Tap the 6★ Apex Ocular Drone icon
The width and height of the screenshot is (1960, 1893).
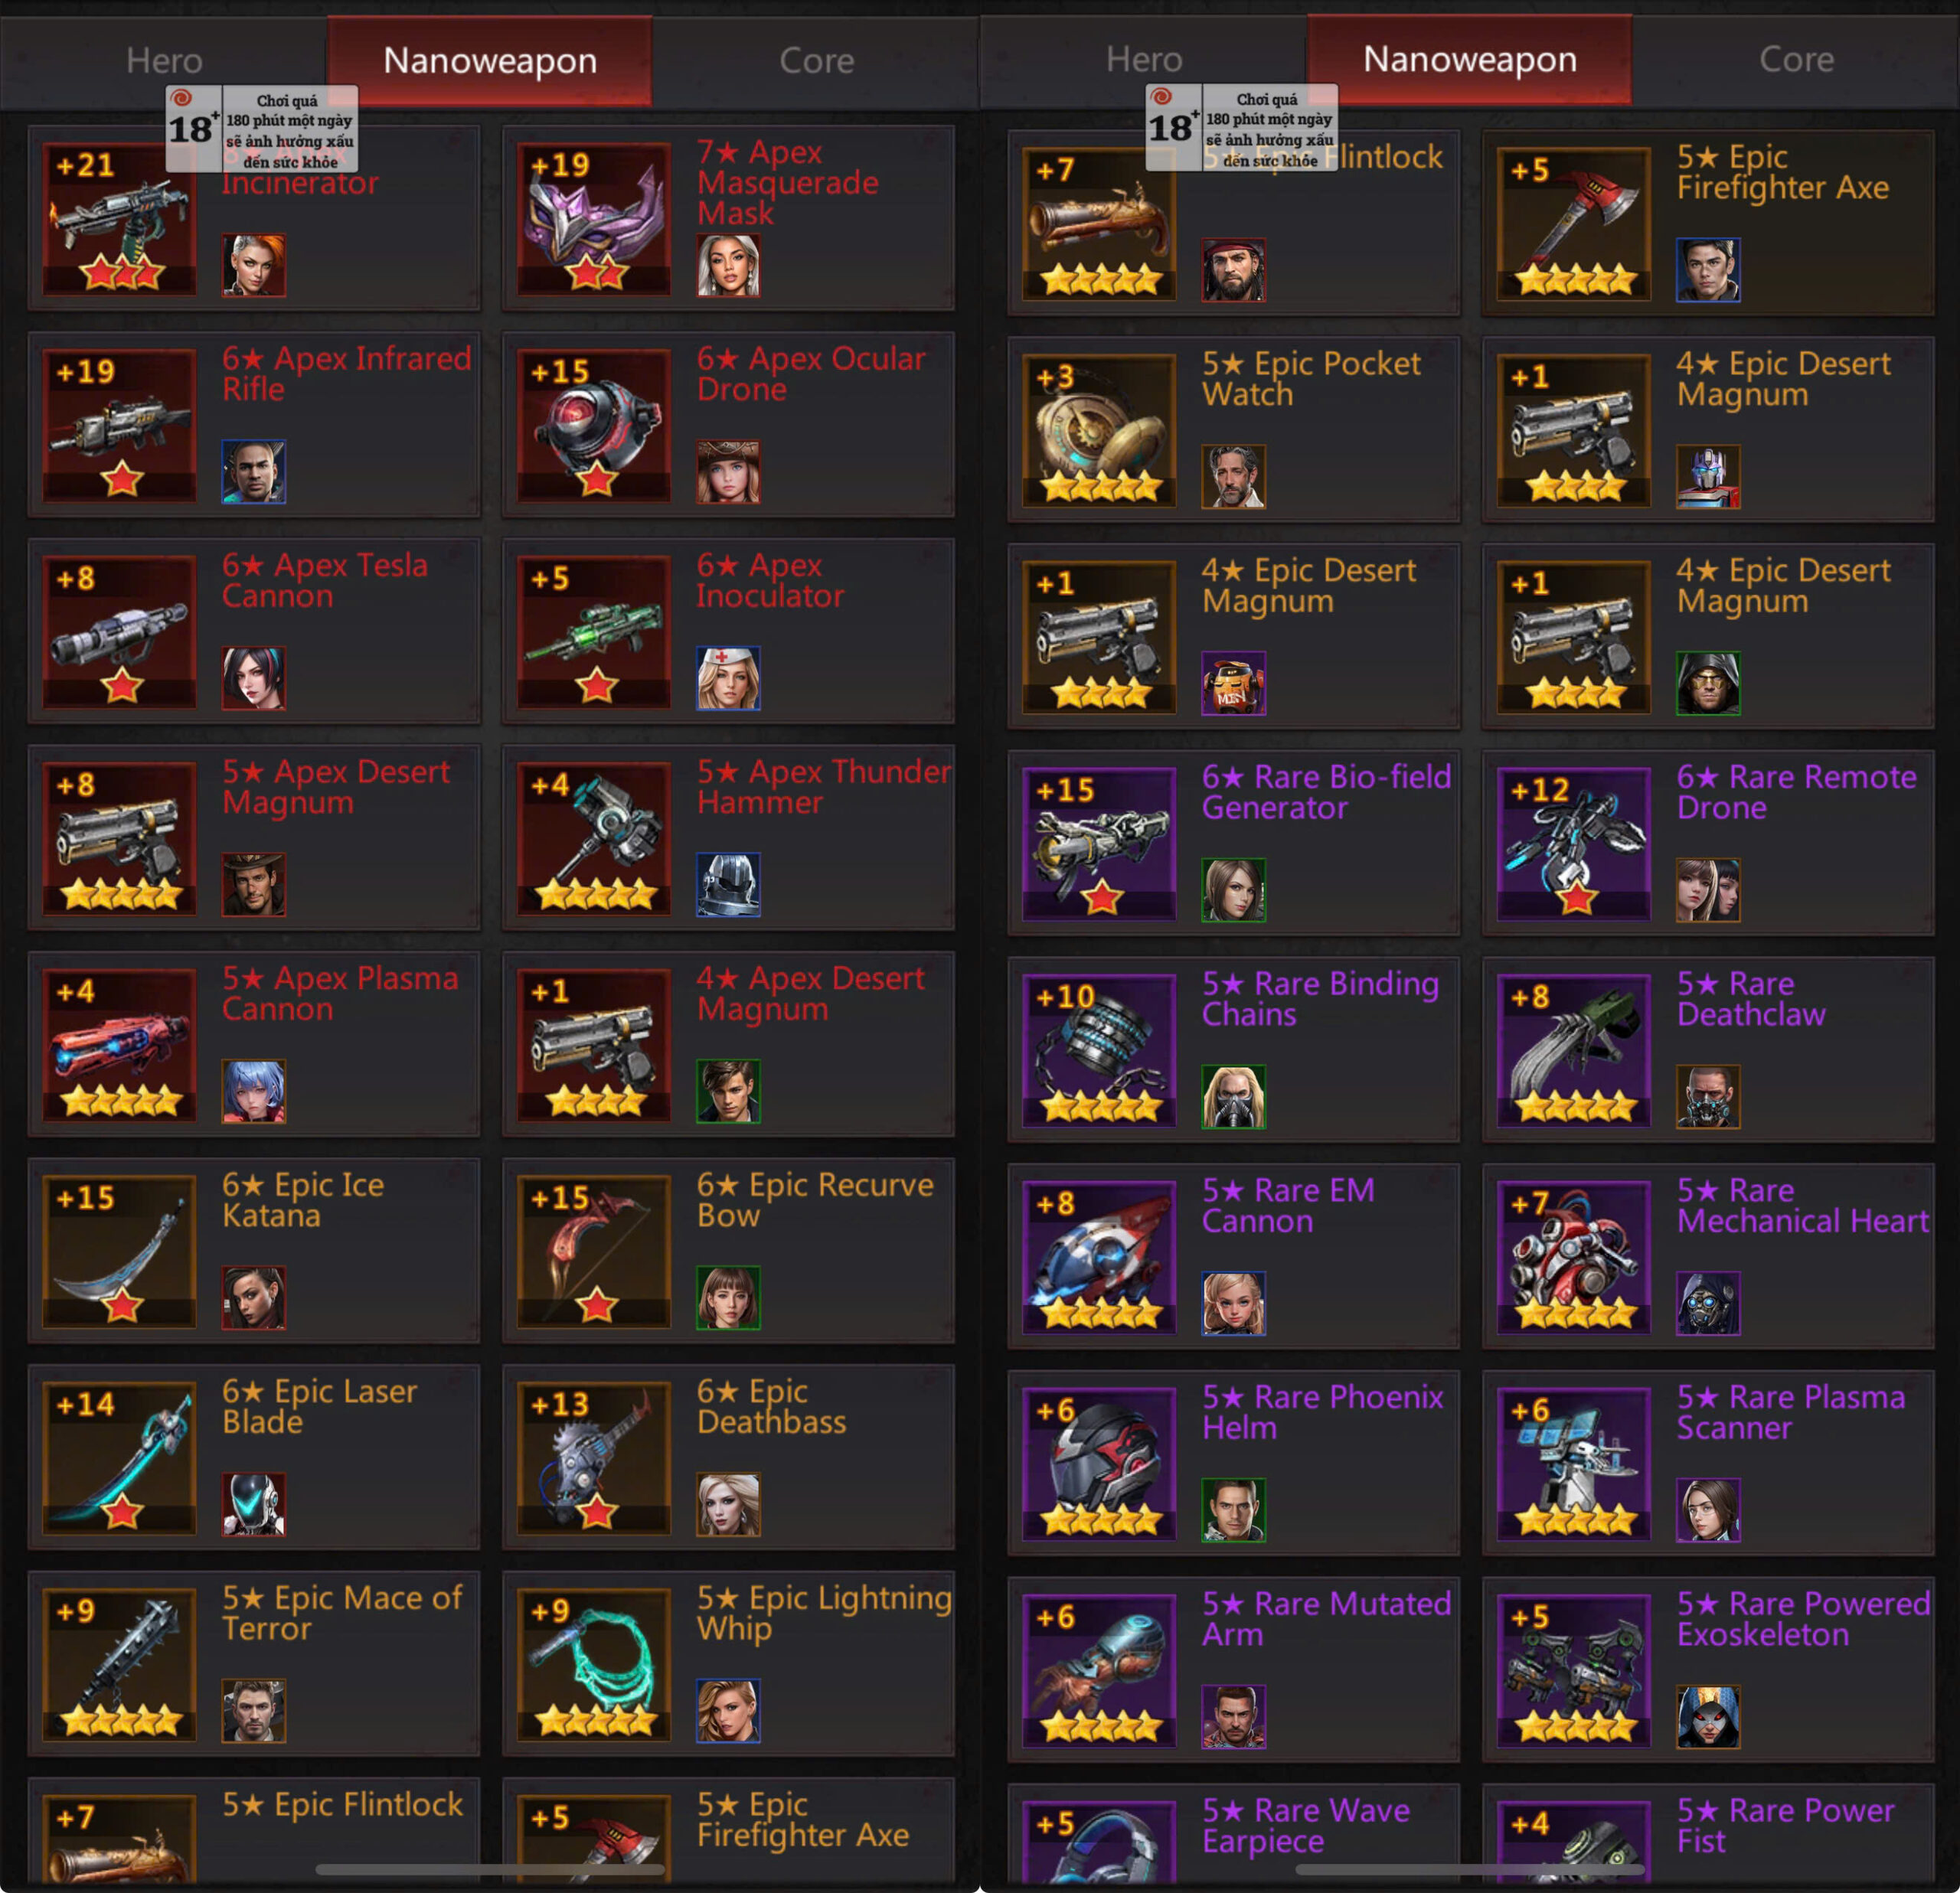coord(594,425)
